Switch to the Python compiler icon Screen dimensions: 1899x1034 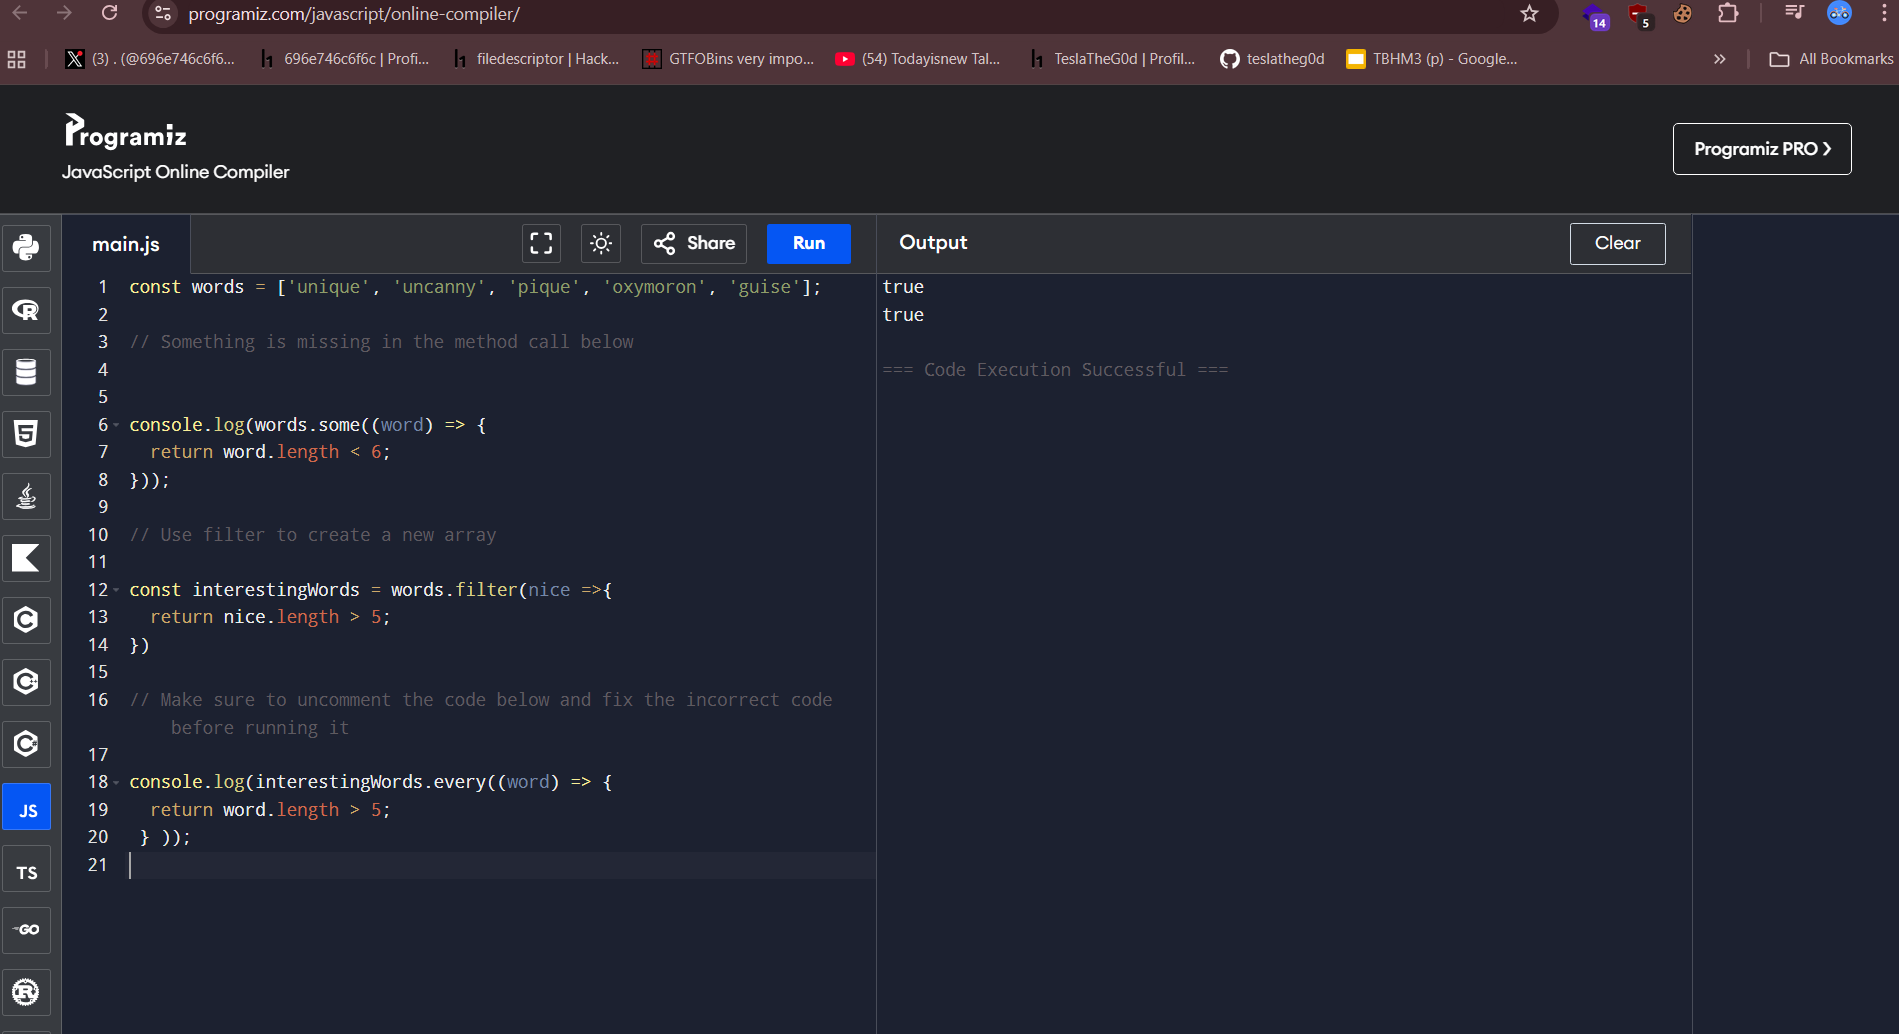coord(26,247)
